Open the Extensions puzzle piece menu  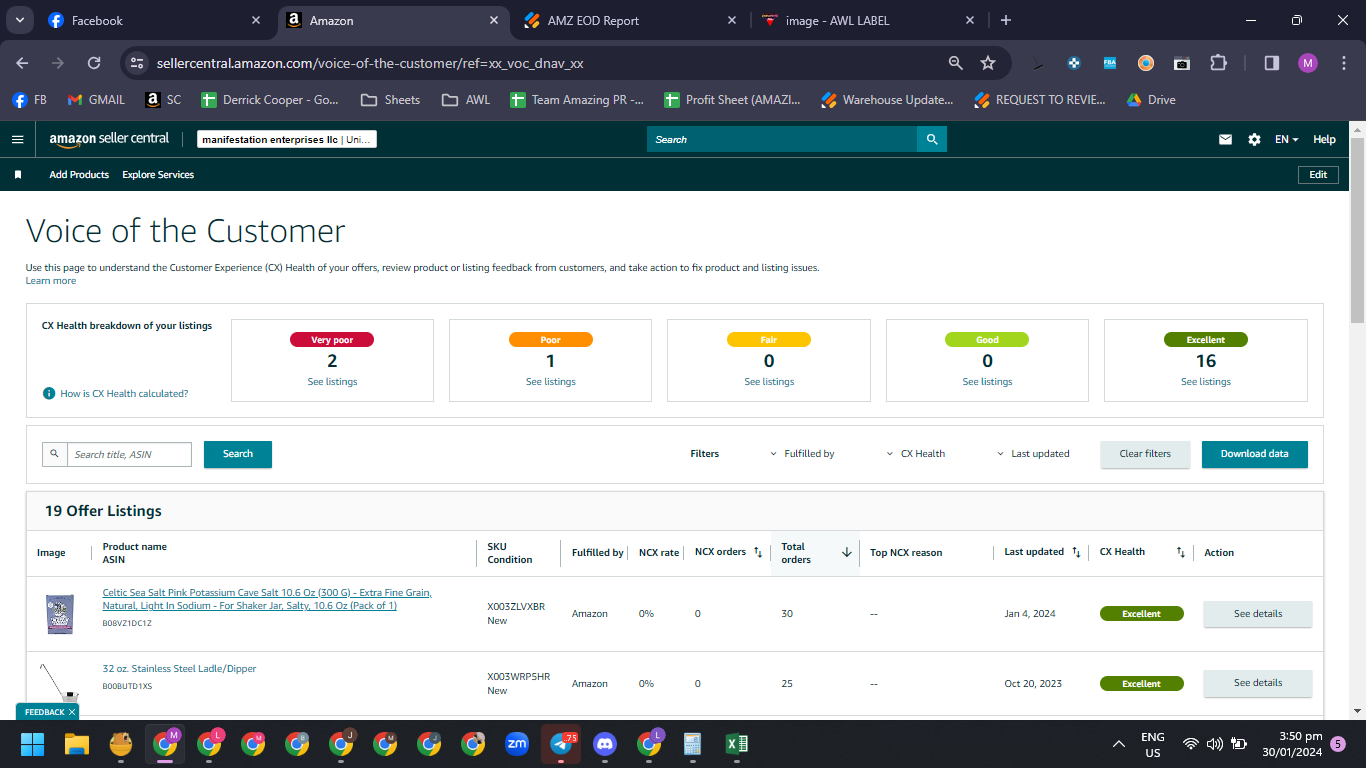pyautogui.click(x=1218, y=63)
